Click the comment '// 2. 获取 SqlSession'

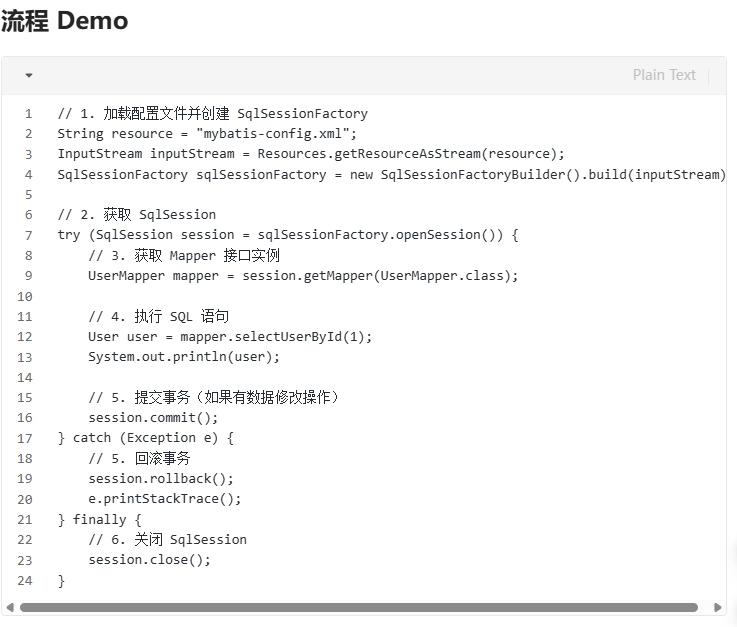click(x=136, y=215)
